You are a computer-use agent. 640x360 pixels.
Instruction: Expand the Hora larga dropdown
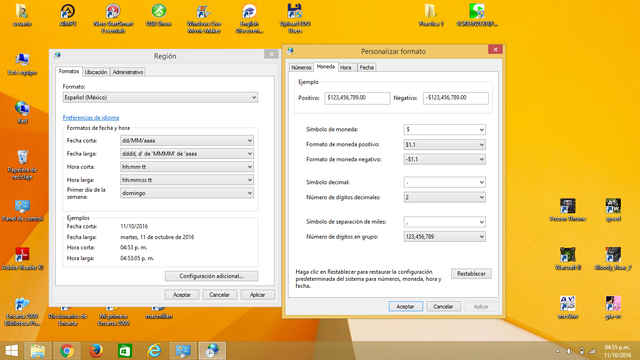coord(187,180)
